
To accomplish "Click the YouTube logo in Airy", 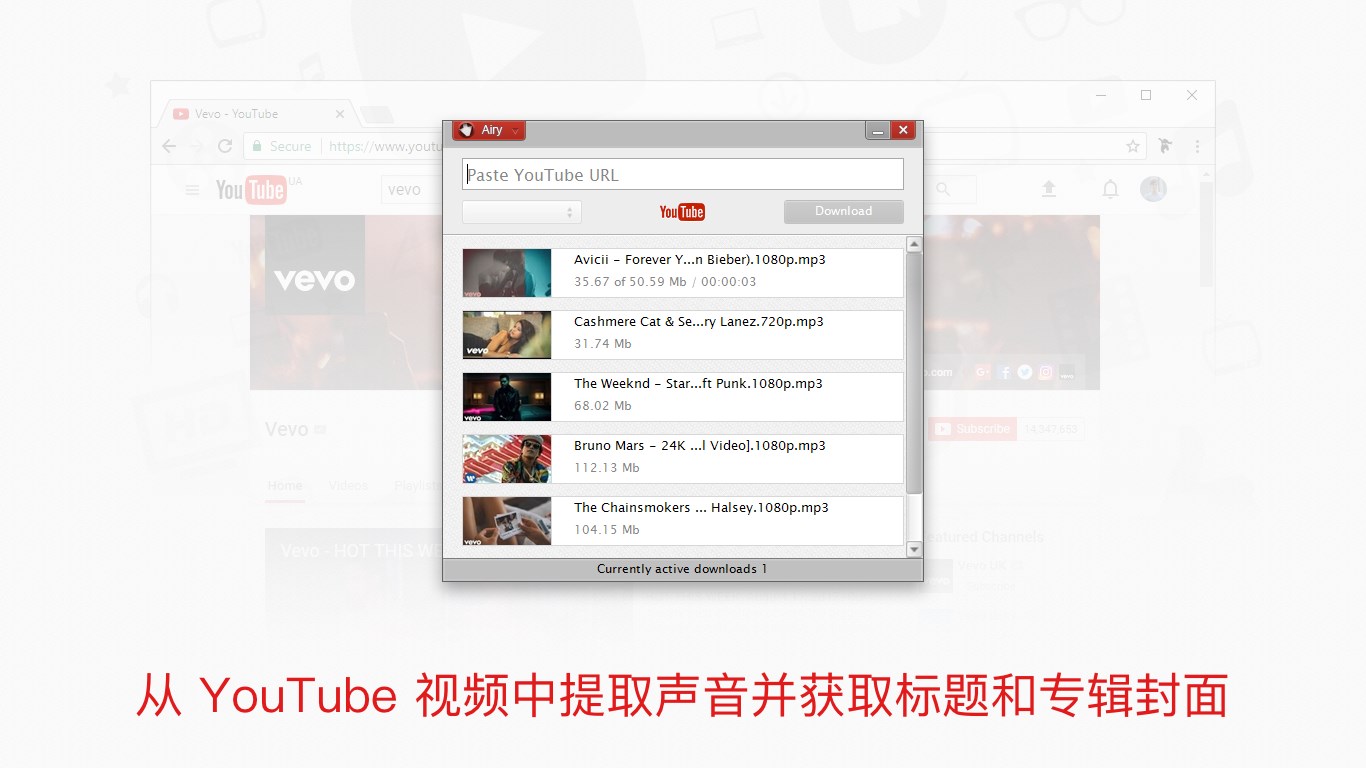I will pos(682,212).
